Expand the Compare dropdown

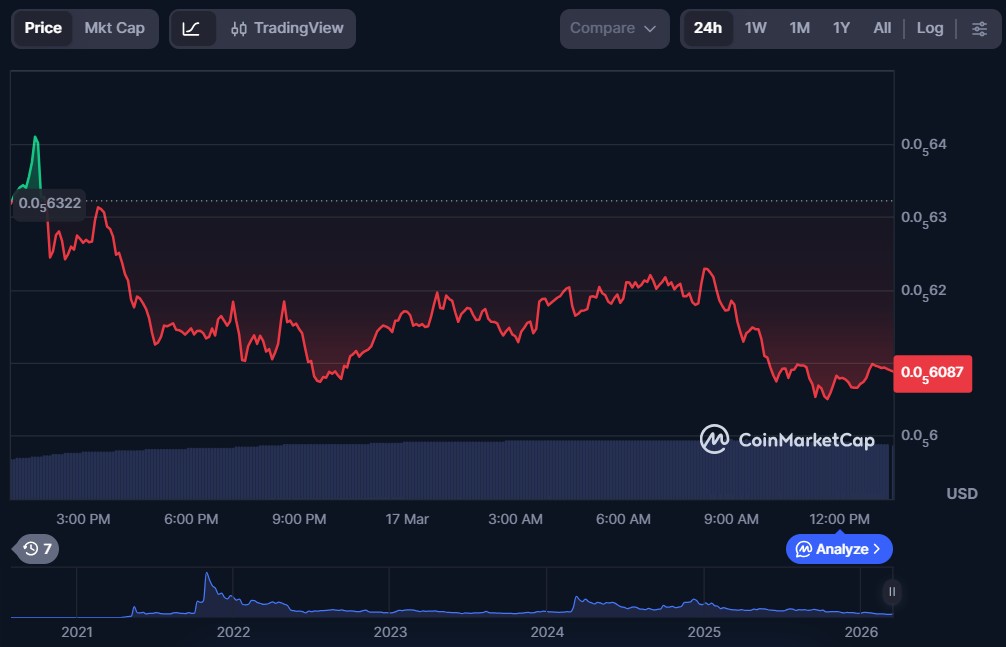pyautogui.click(x=613, y=28)
